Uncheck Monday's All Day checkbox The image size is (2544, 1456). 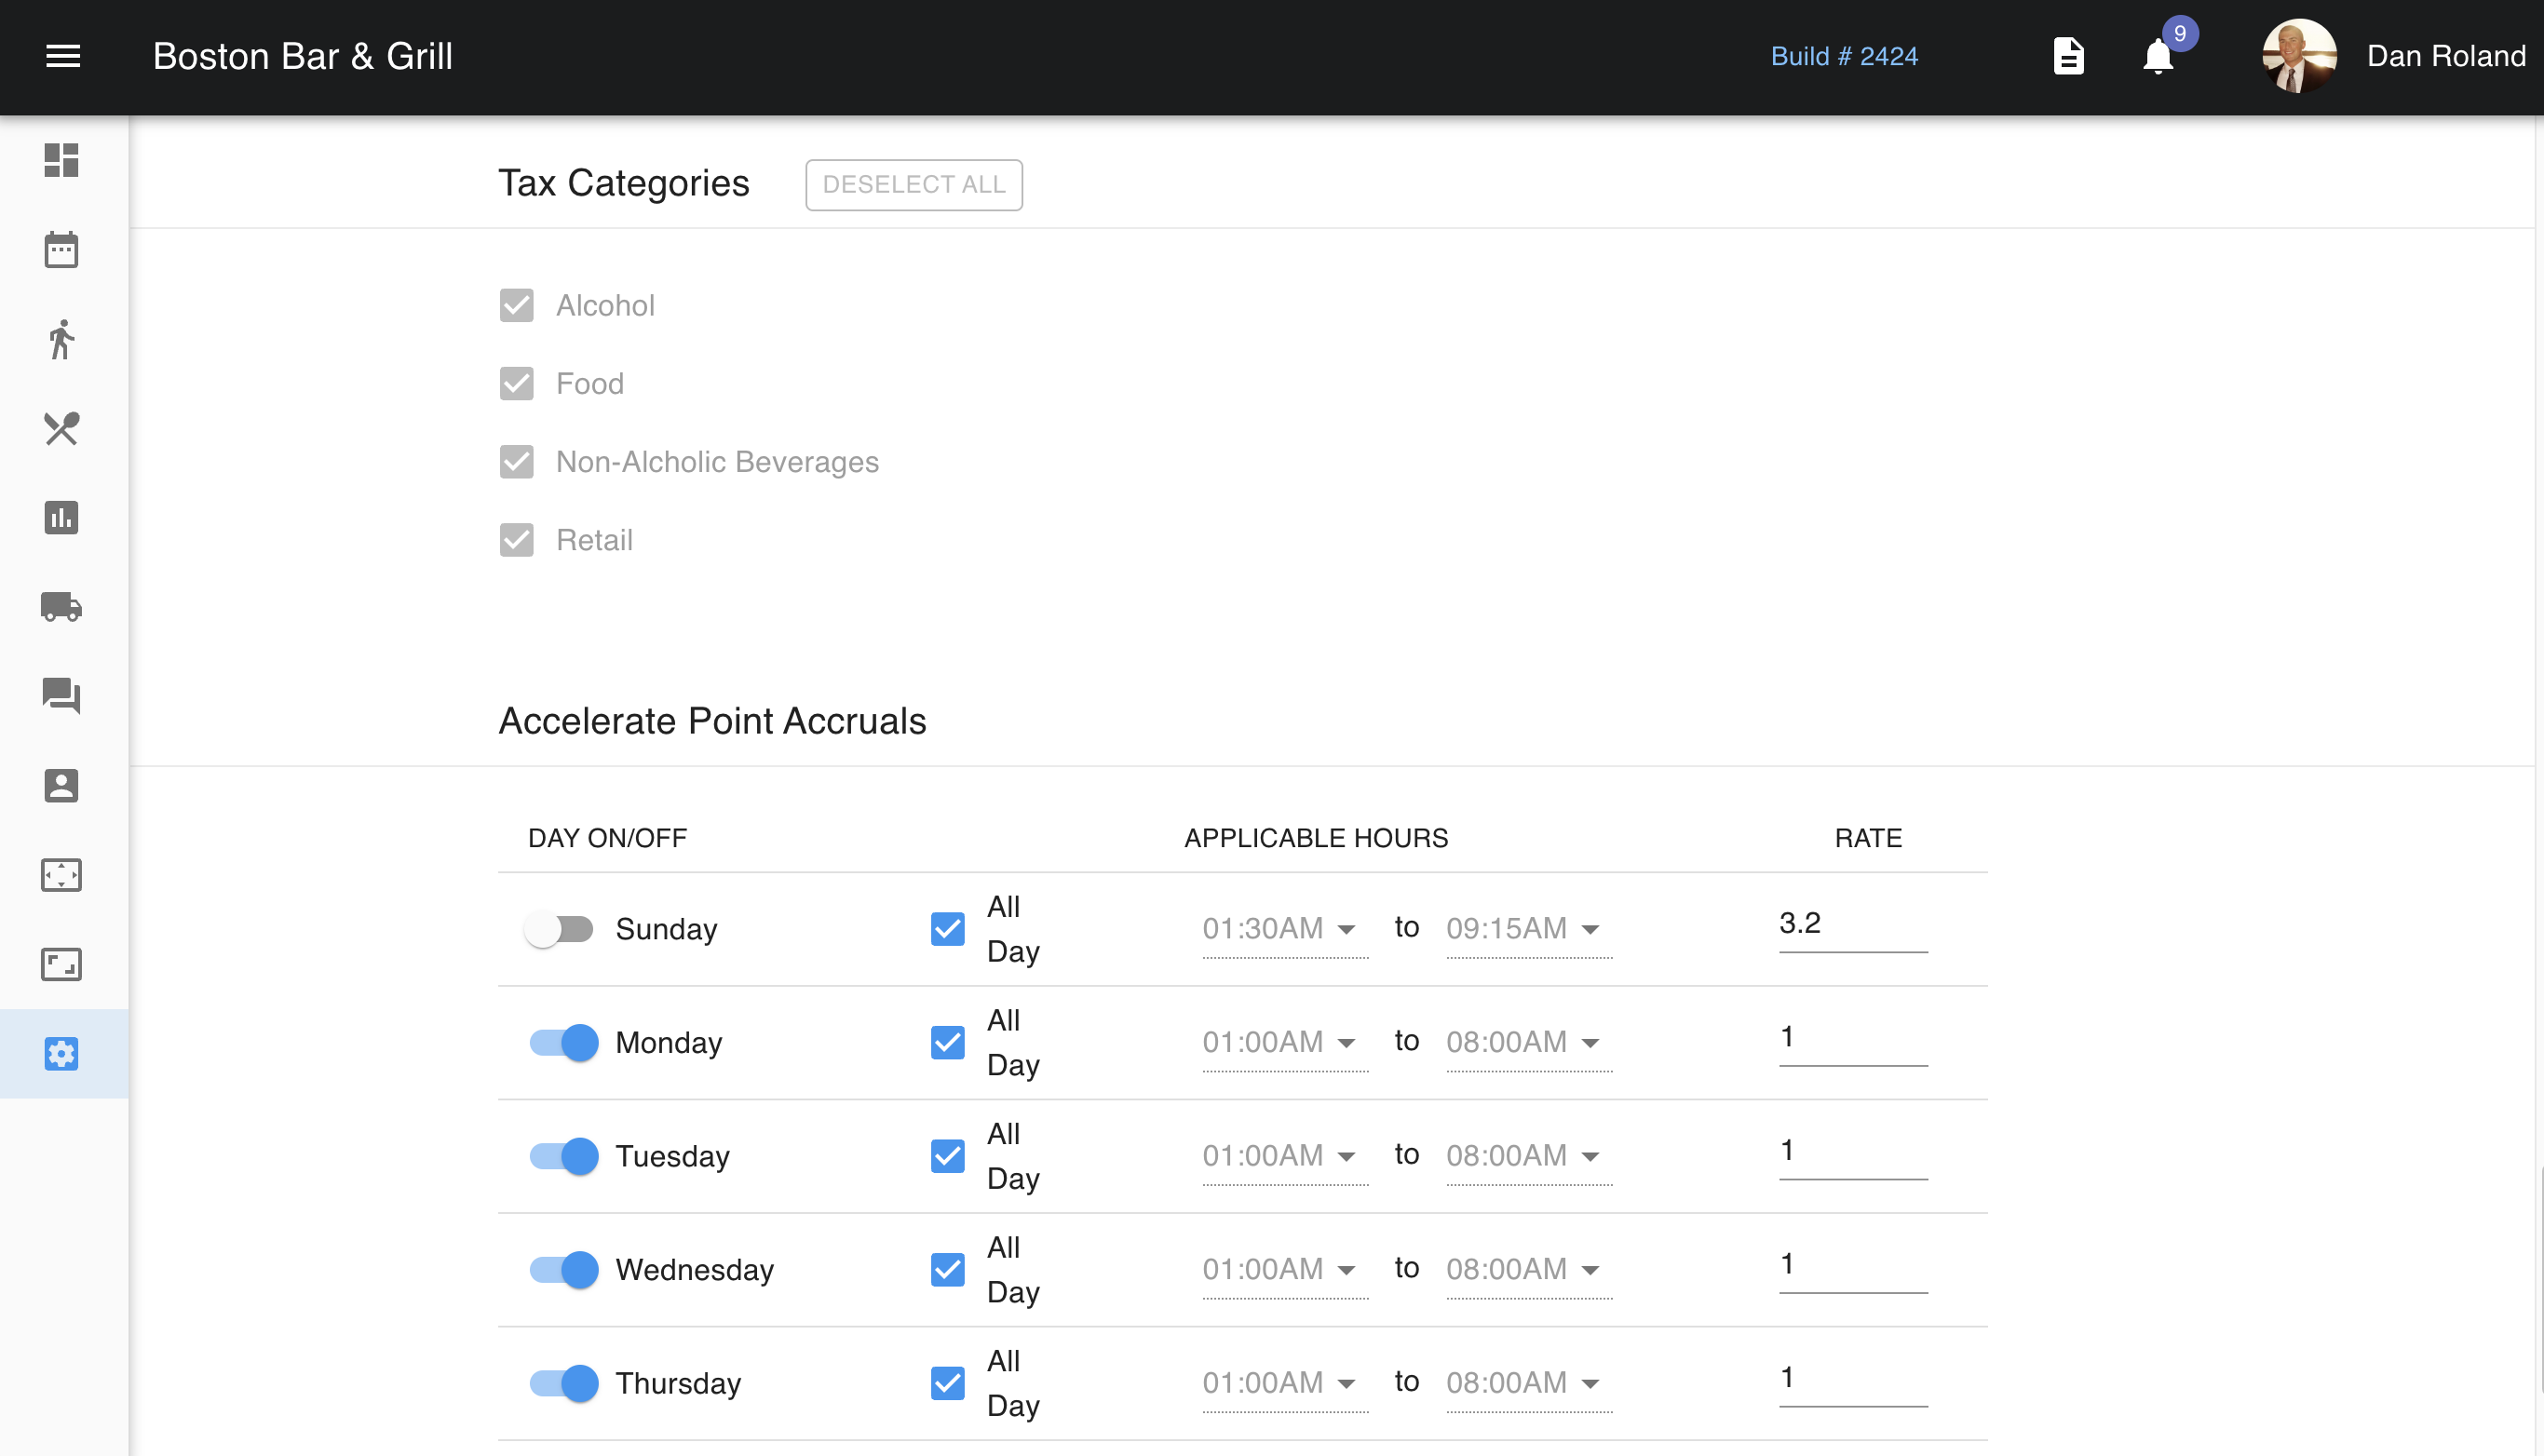[x=947, y=1043]
